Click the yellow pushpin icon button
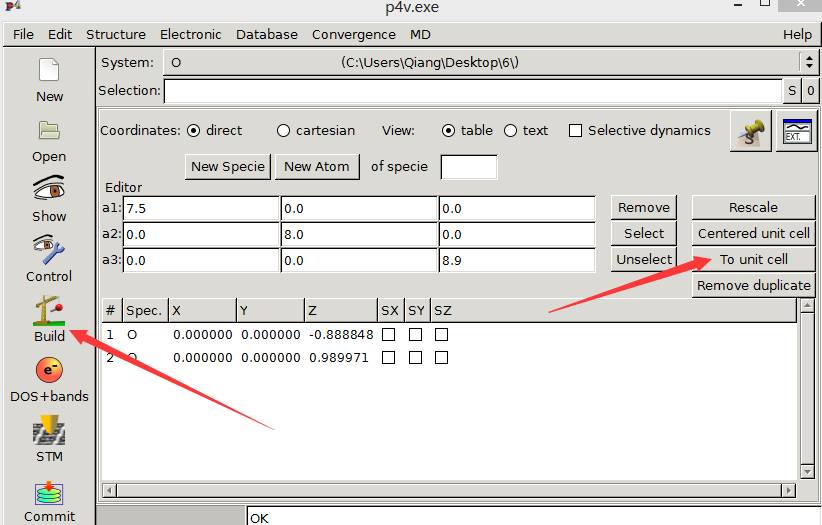822x525 pixels. [x=750, y=132]
